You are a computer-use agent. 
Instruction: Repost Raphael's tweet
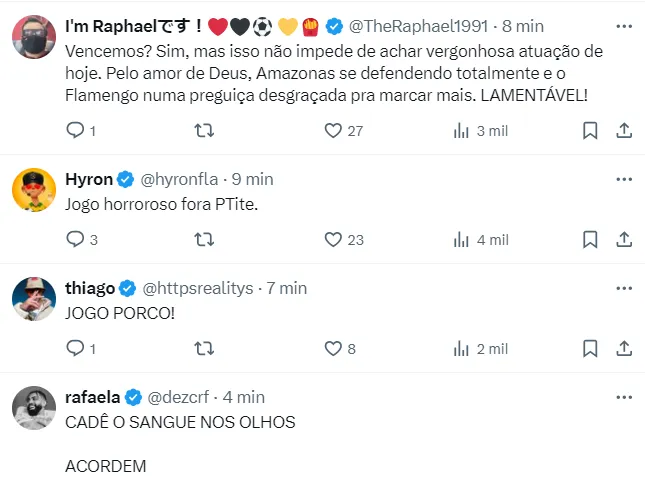203,130
